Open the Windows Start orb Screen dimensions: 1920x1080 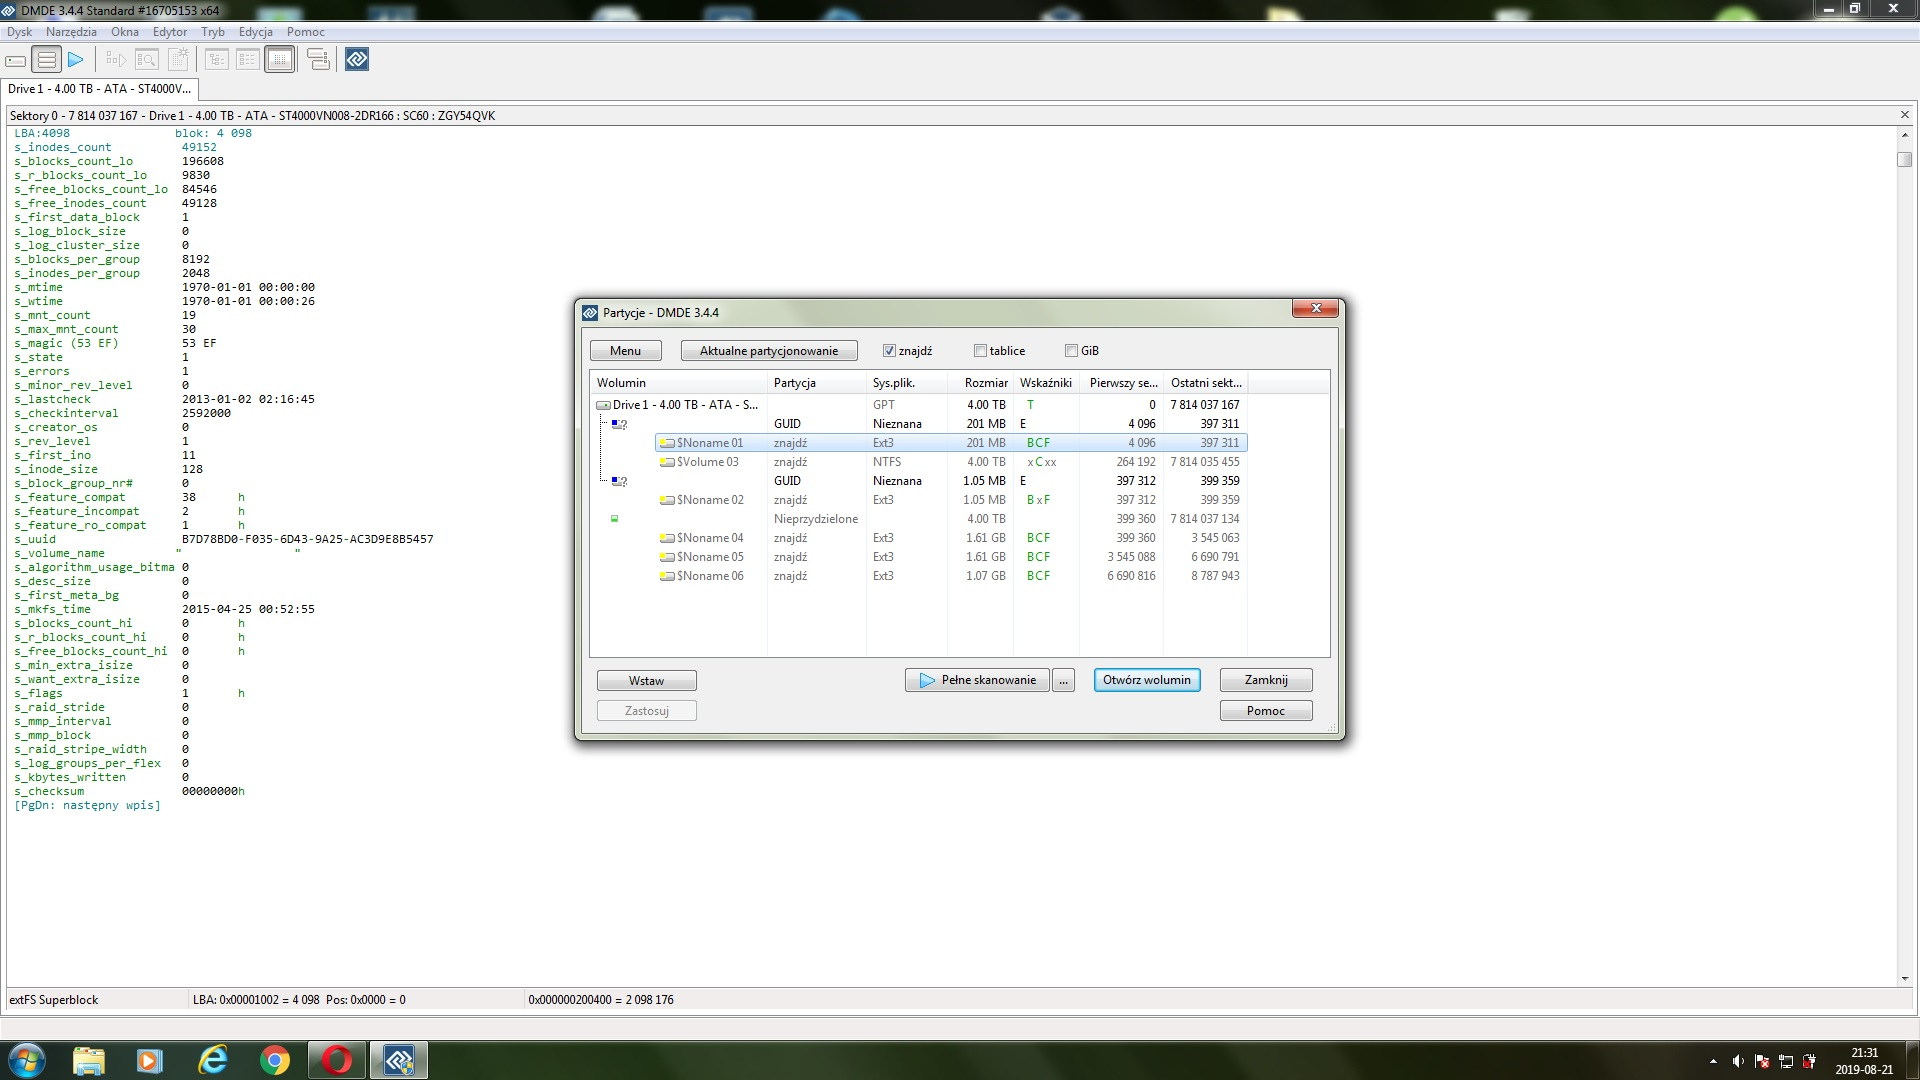[x=27, y=1060]
